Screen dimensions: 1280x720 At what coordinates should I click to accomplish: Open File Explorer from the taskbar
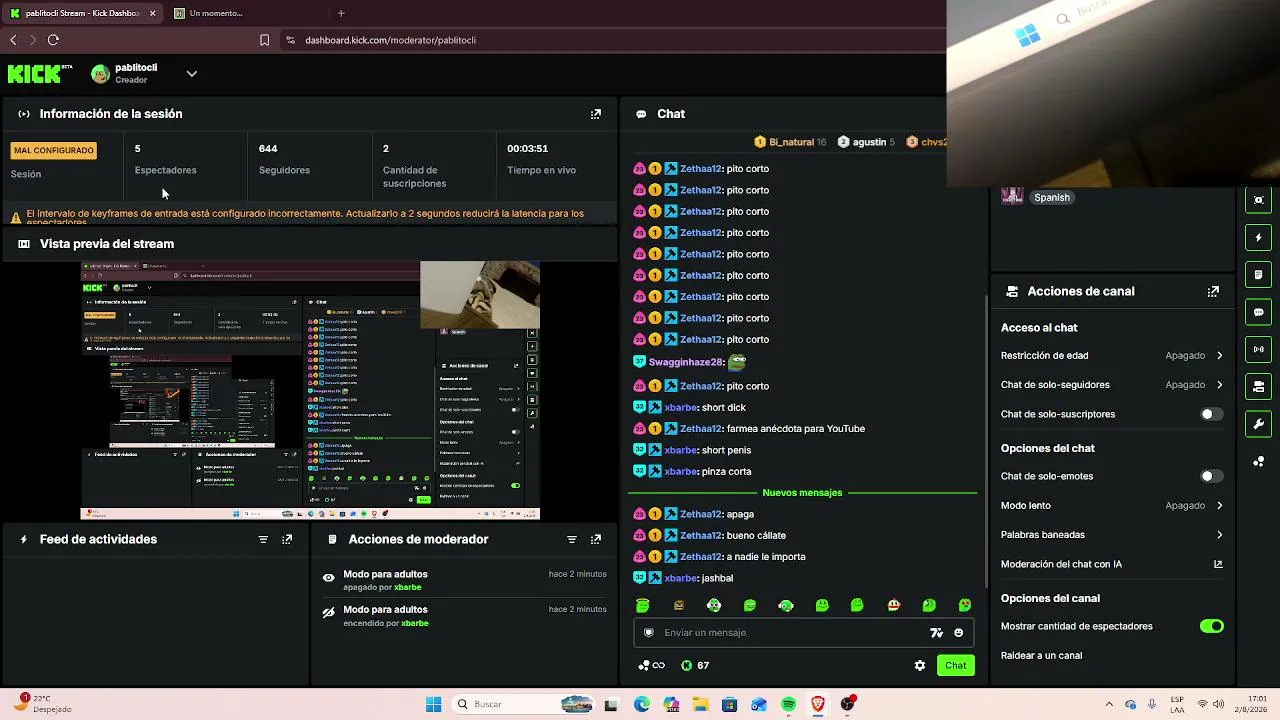pos(700,705)
